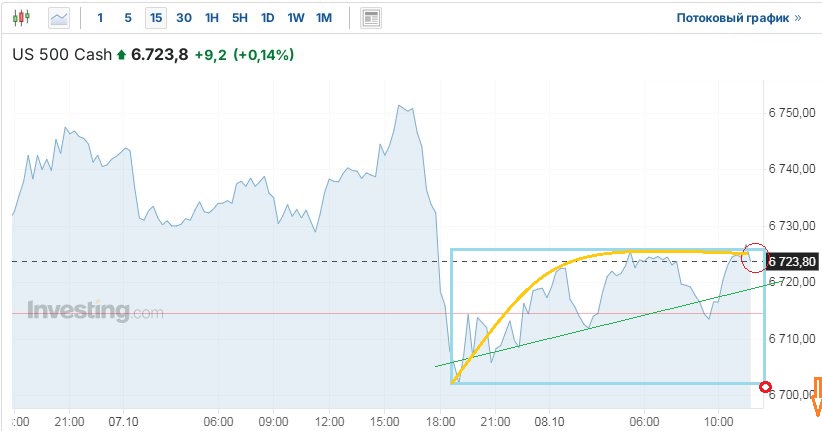This screenshot has width=822, height=431.
Task: Select the 1 minute timeframe
Action: coord(100,18)
